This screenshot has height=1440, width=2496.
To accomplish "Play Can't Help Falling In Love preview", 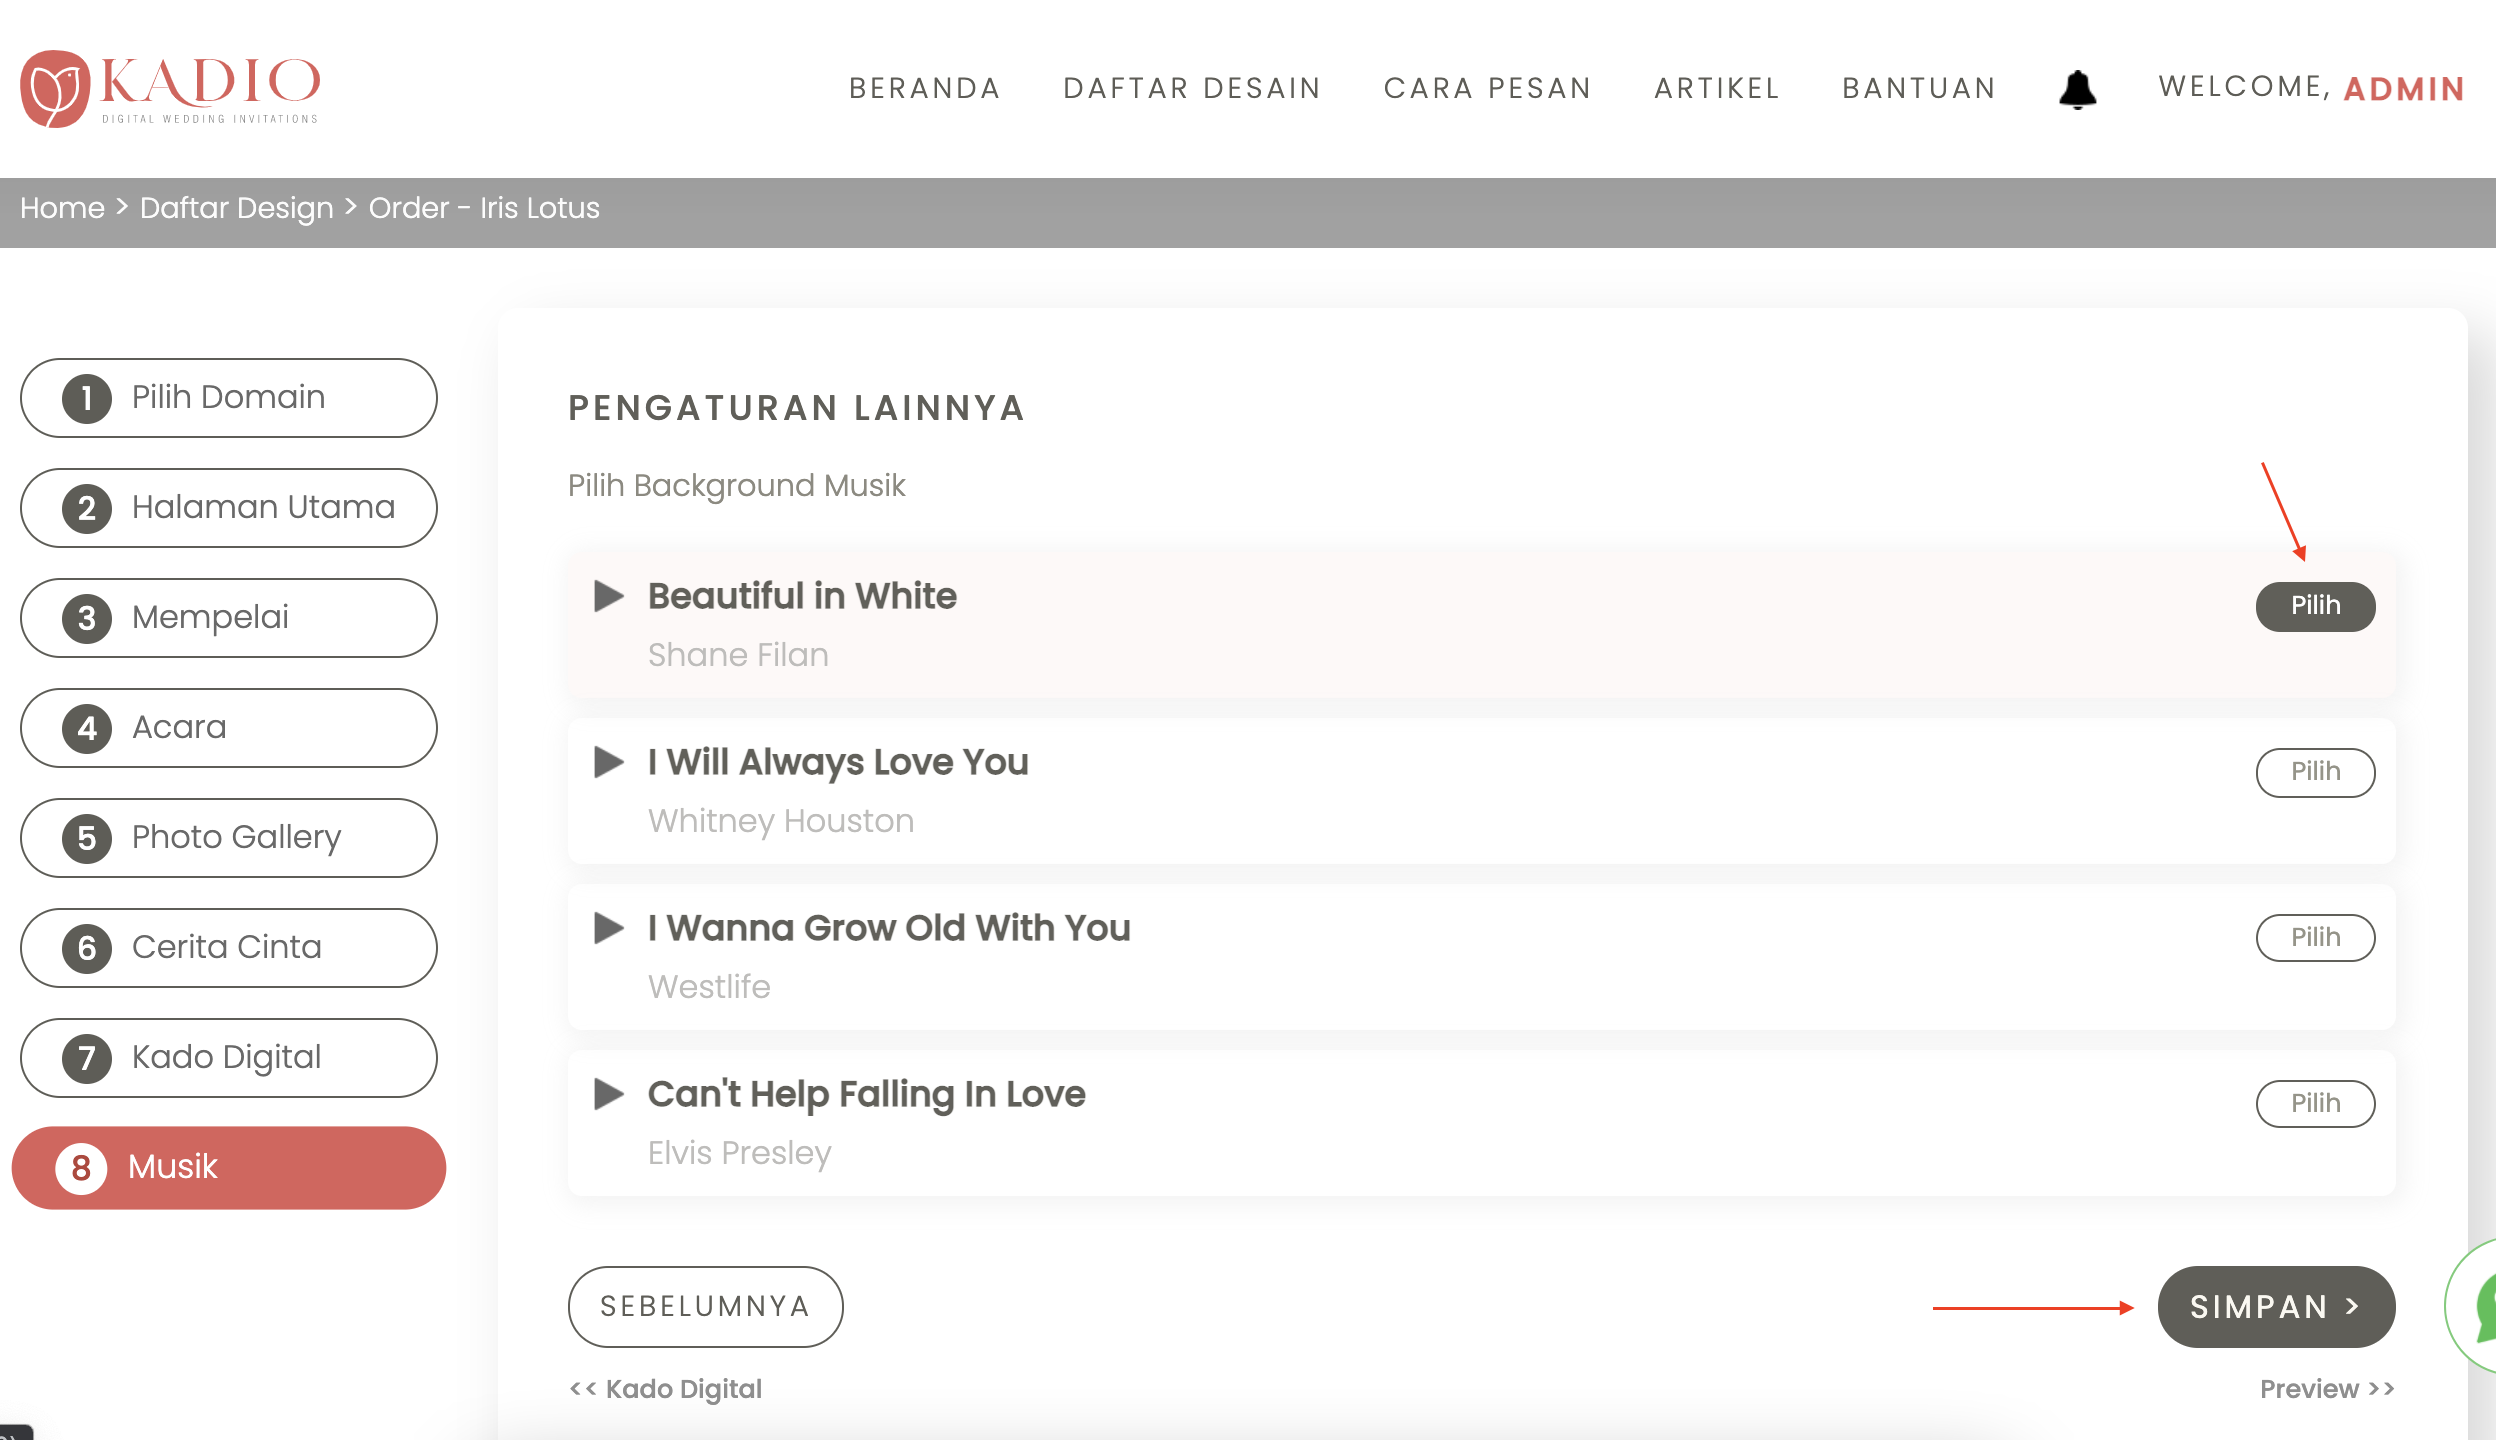I will click(608, 1094).
